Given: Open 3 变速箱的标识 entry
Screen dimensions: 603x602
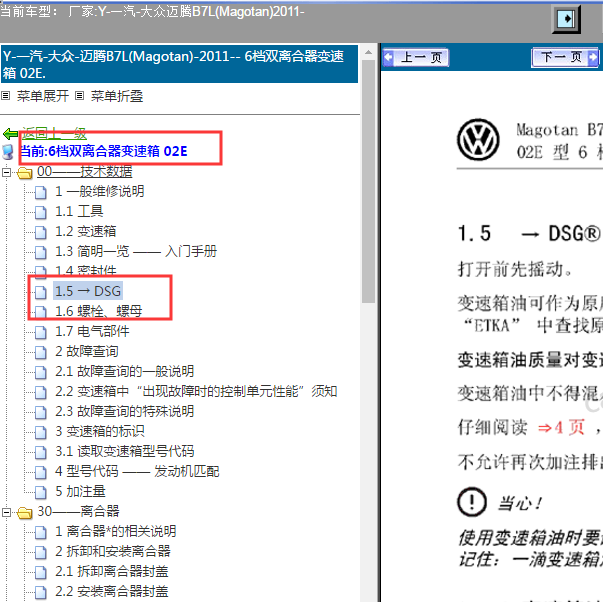Looking at the screenshot, I should coord(100,431).
